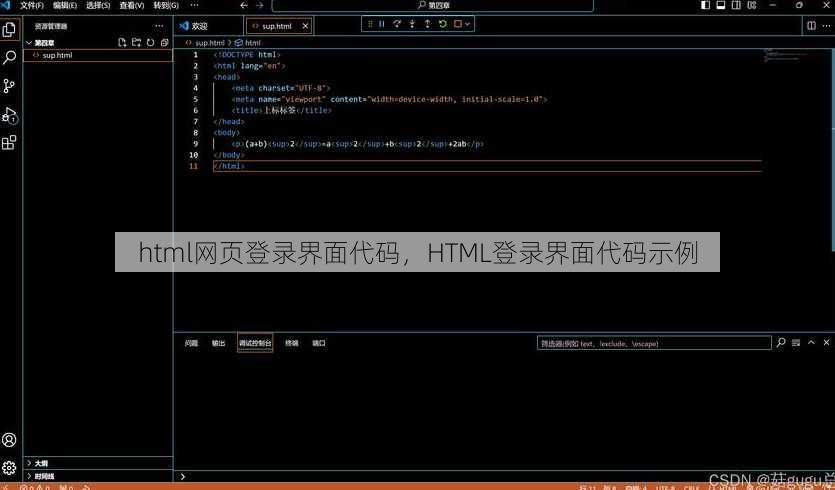Click magnifier icon beside debug console filter
The width and height of the screenshot is (835, 490).
pos(781,342)
